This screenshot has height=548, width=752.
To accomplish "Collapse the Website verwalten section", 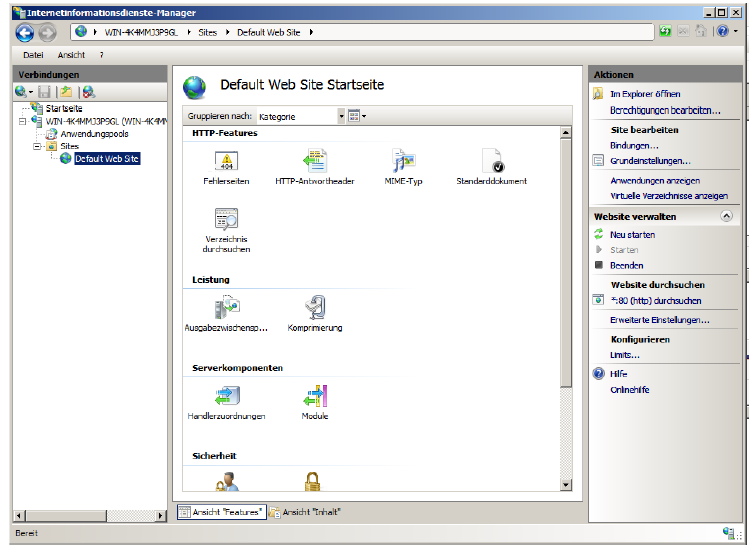I will (x=723, y=216).
